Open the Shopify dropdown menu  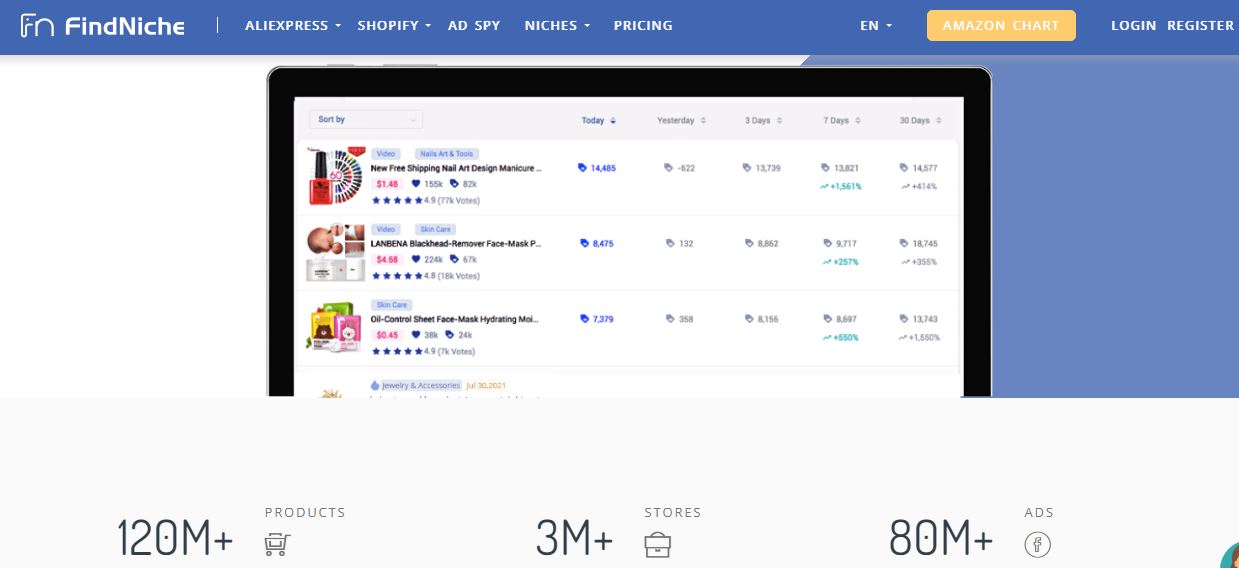(x=394, y=26)
